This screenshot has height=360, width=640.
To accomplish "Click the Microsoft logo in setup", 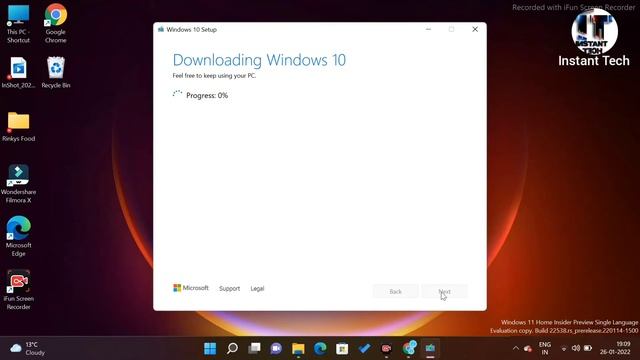I will tap(191, 288).
